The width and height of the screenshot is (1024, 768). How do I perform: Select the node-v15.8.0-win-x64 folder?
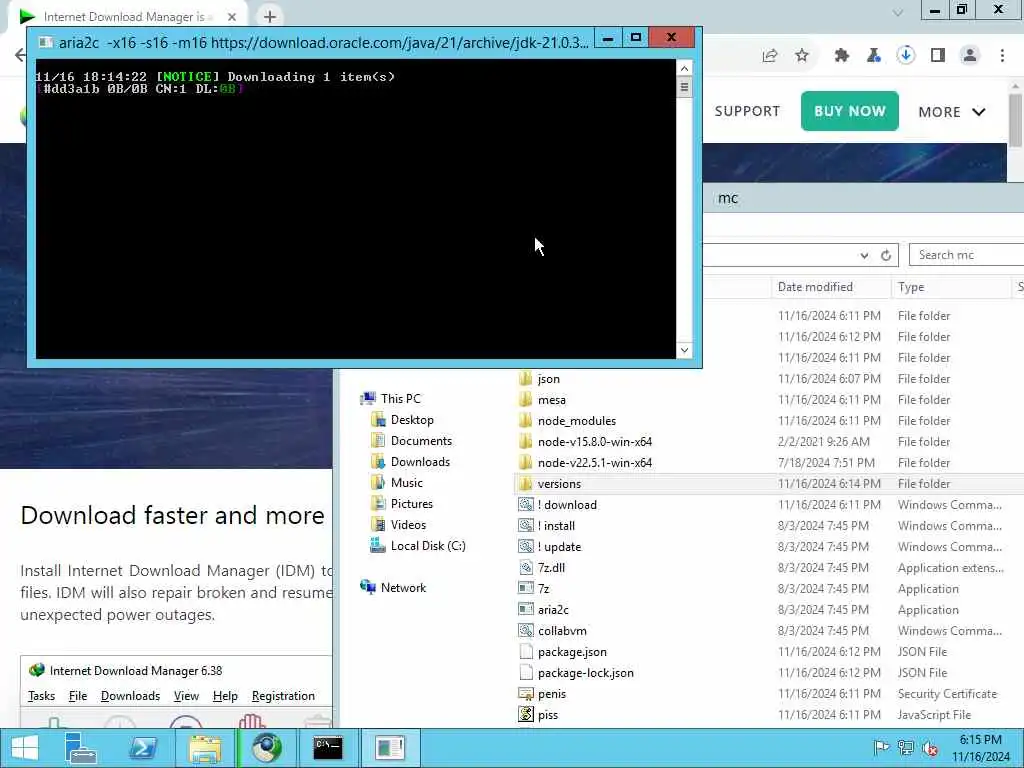pyautogui.click(x=594, y=441)
